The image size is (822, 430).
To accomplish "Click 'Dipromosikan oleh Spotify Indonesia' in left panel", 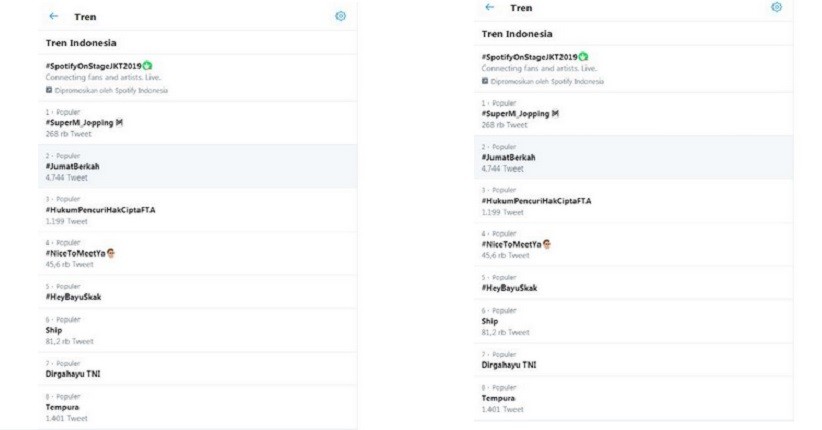I will 111,90.
